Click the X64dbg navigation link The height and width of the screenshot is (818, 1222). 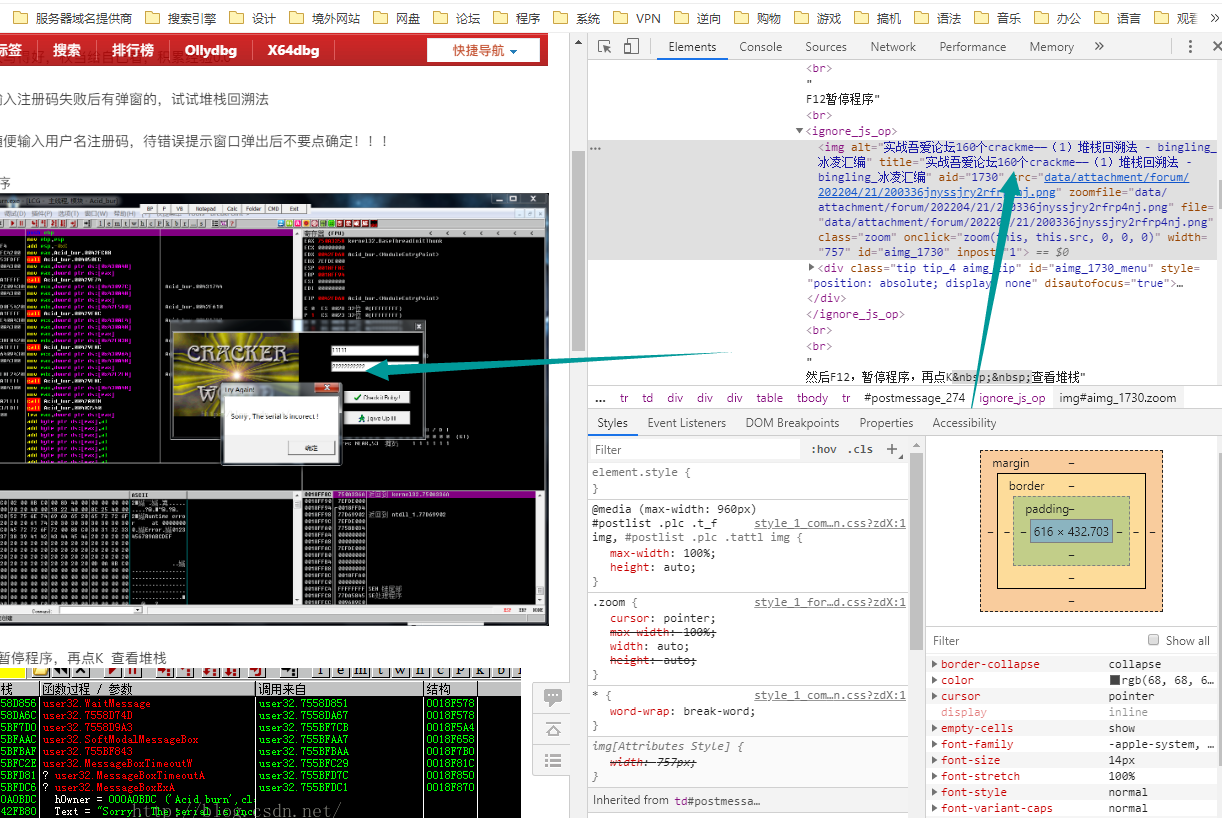(x=293, y=51)
